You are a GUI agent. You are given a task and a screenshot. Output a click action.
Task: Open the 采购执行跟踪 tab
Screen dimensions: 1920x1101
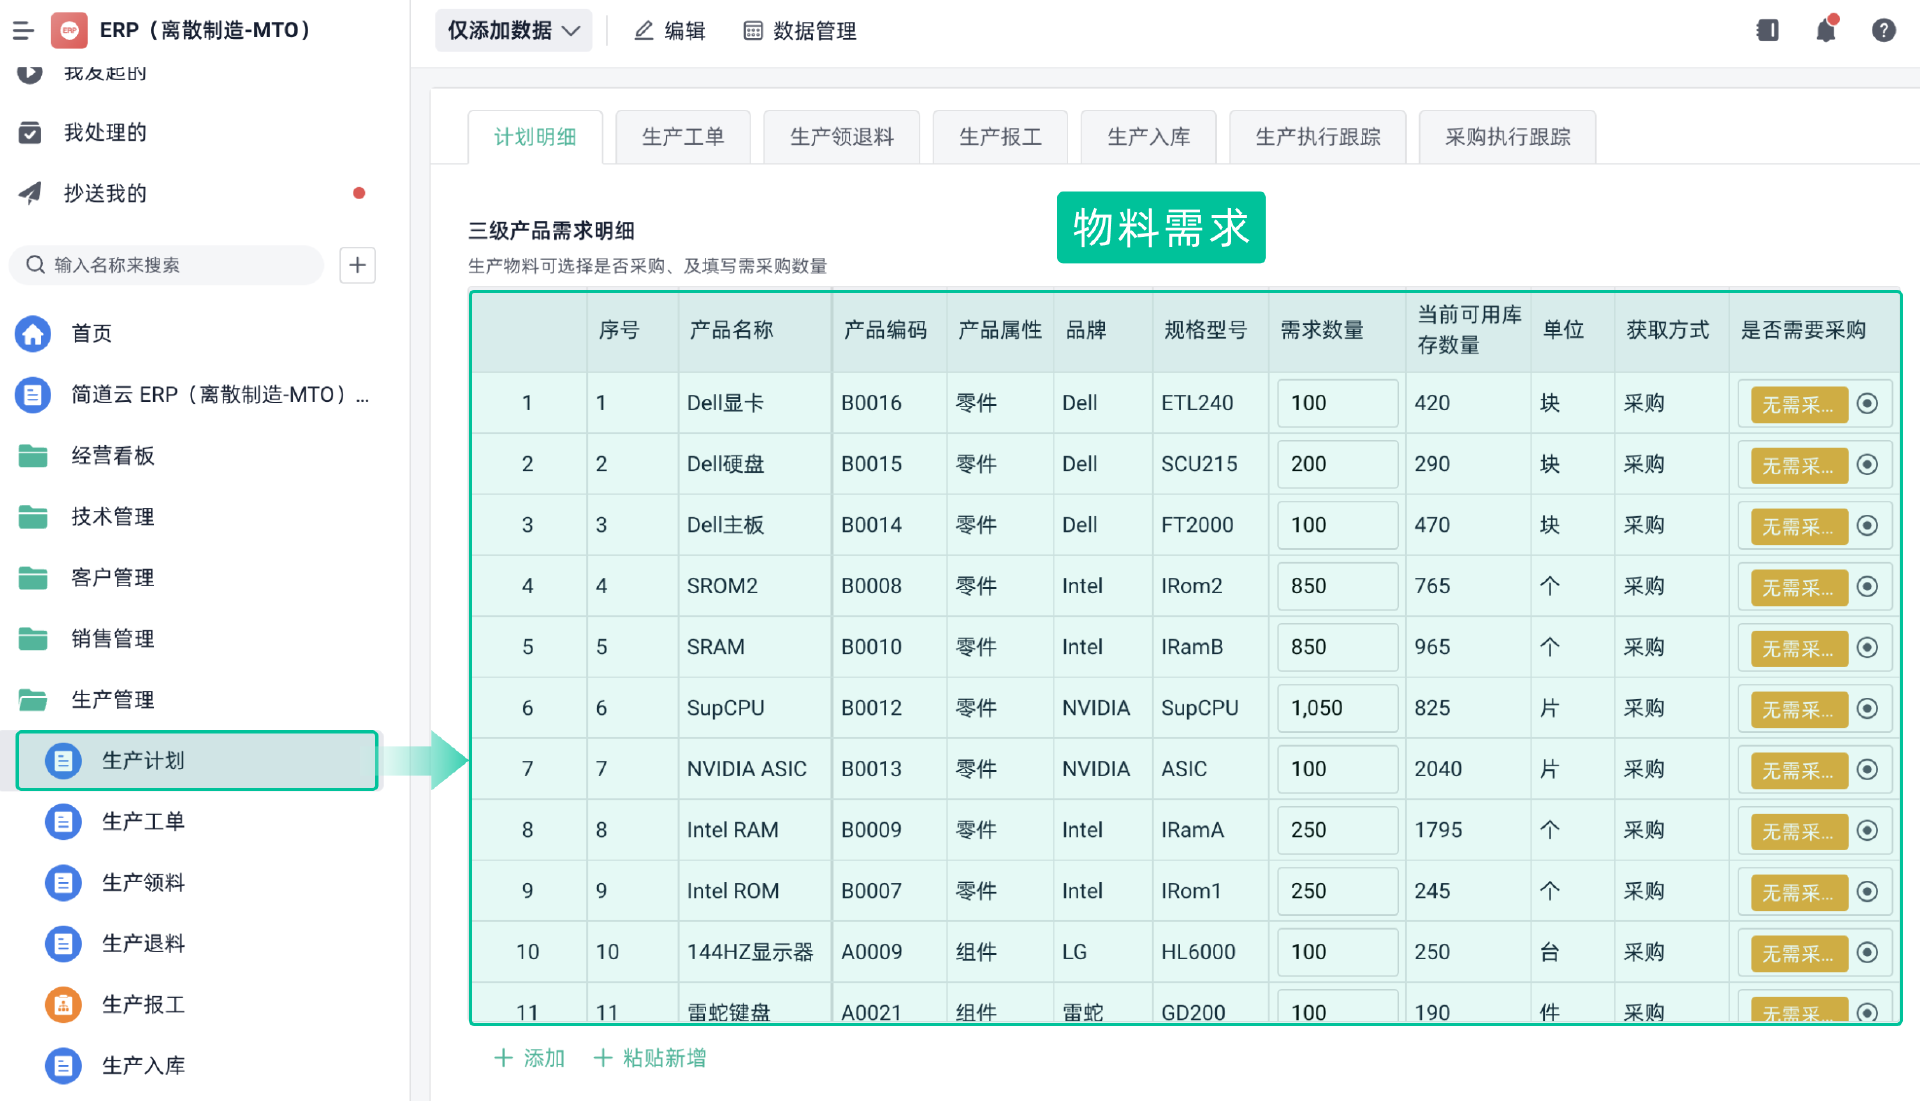[x=1506, y=137]
